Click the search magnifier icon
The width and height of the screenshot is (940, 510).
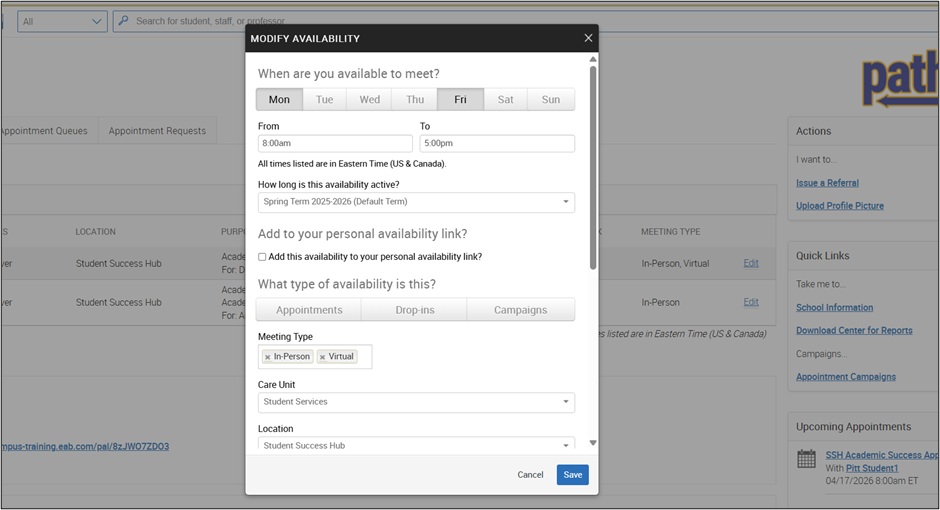click(123, 20)
